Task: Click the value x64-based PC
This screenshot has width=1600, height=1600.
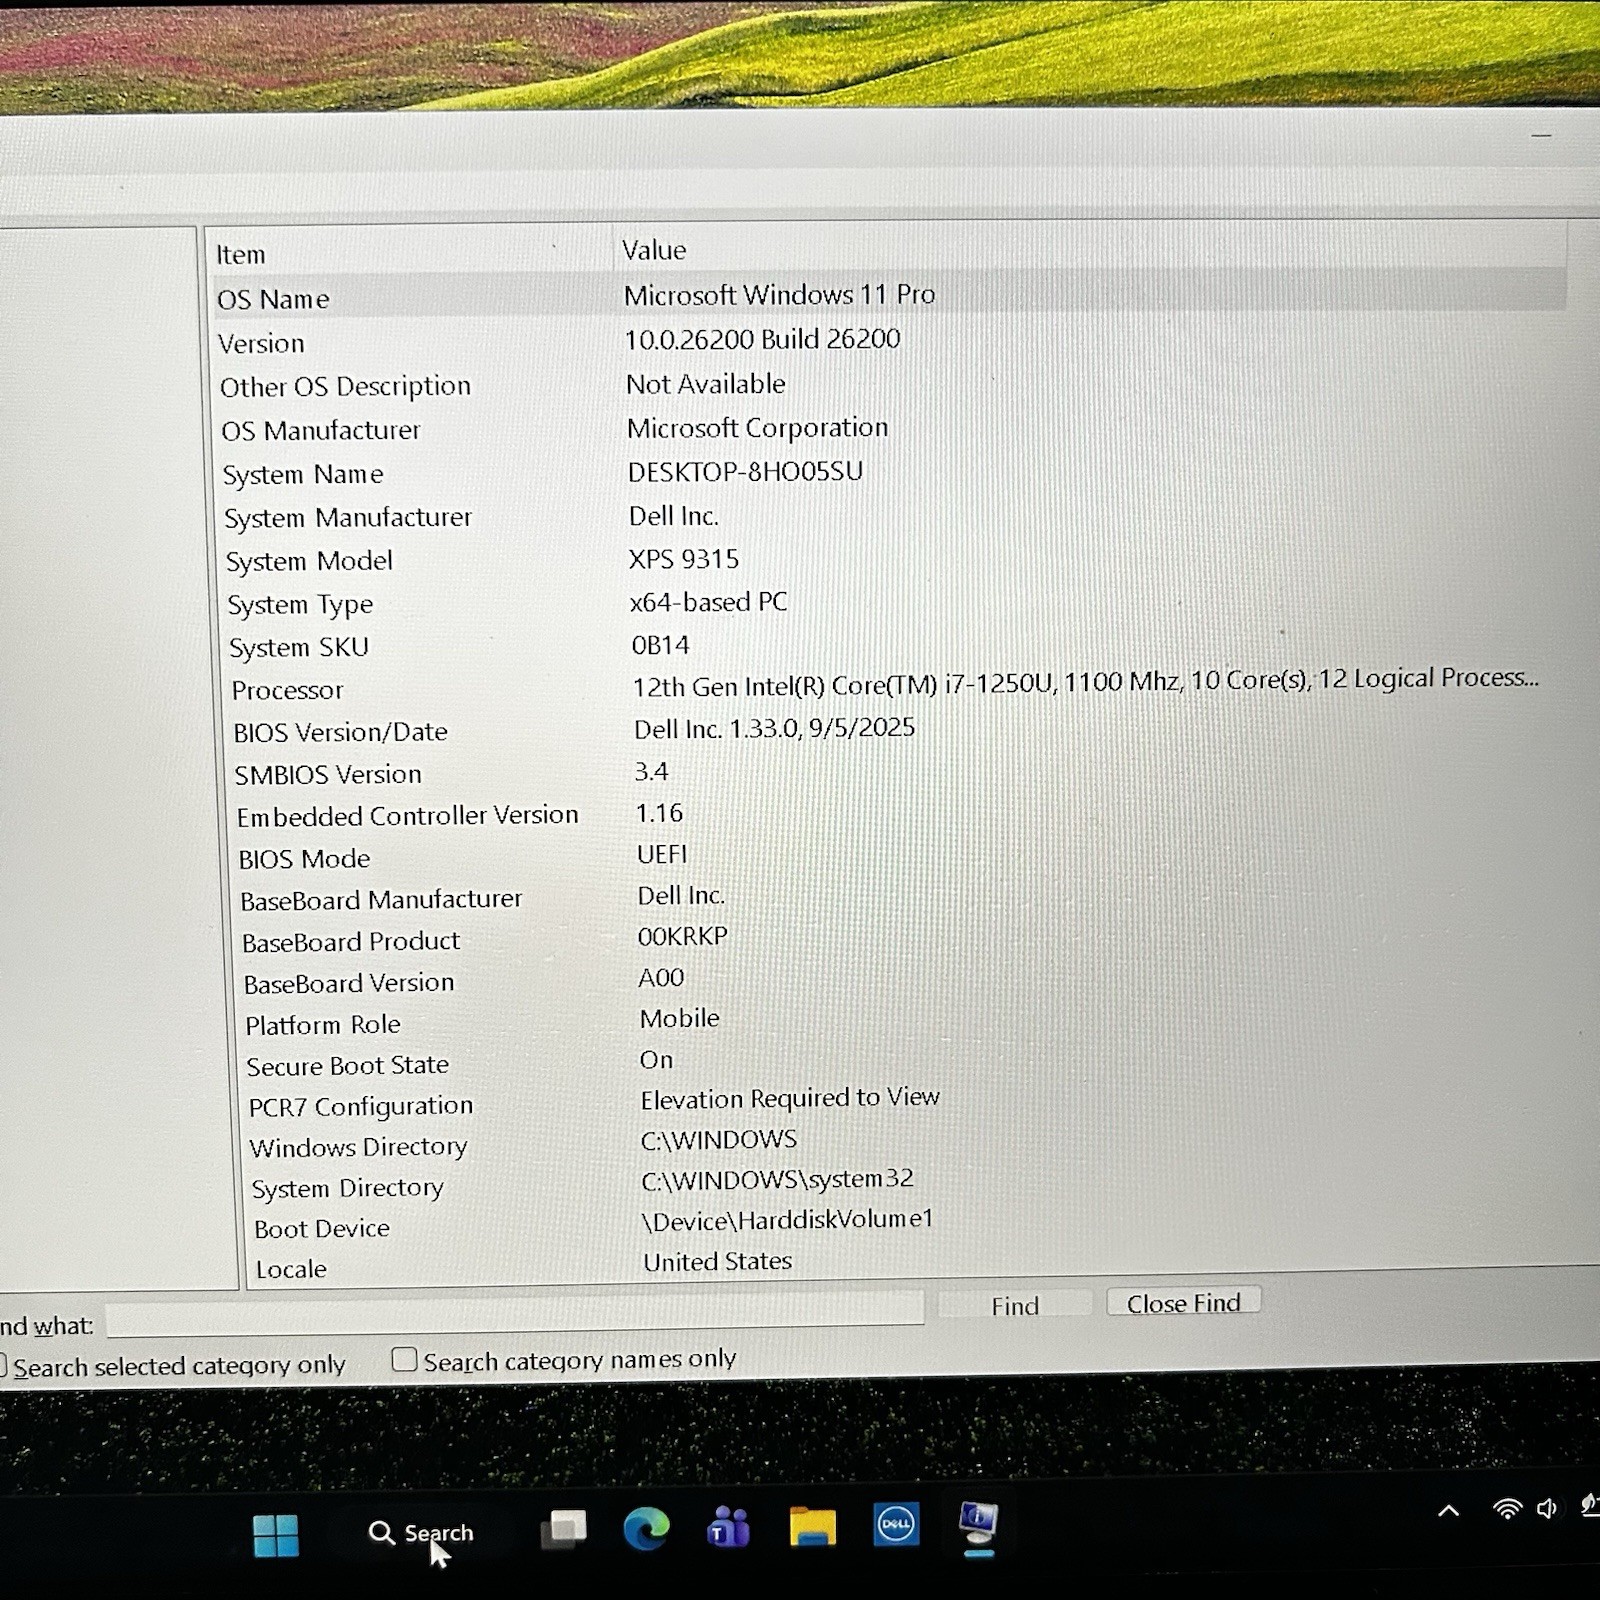Action: tap(708, 602)
